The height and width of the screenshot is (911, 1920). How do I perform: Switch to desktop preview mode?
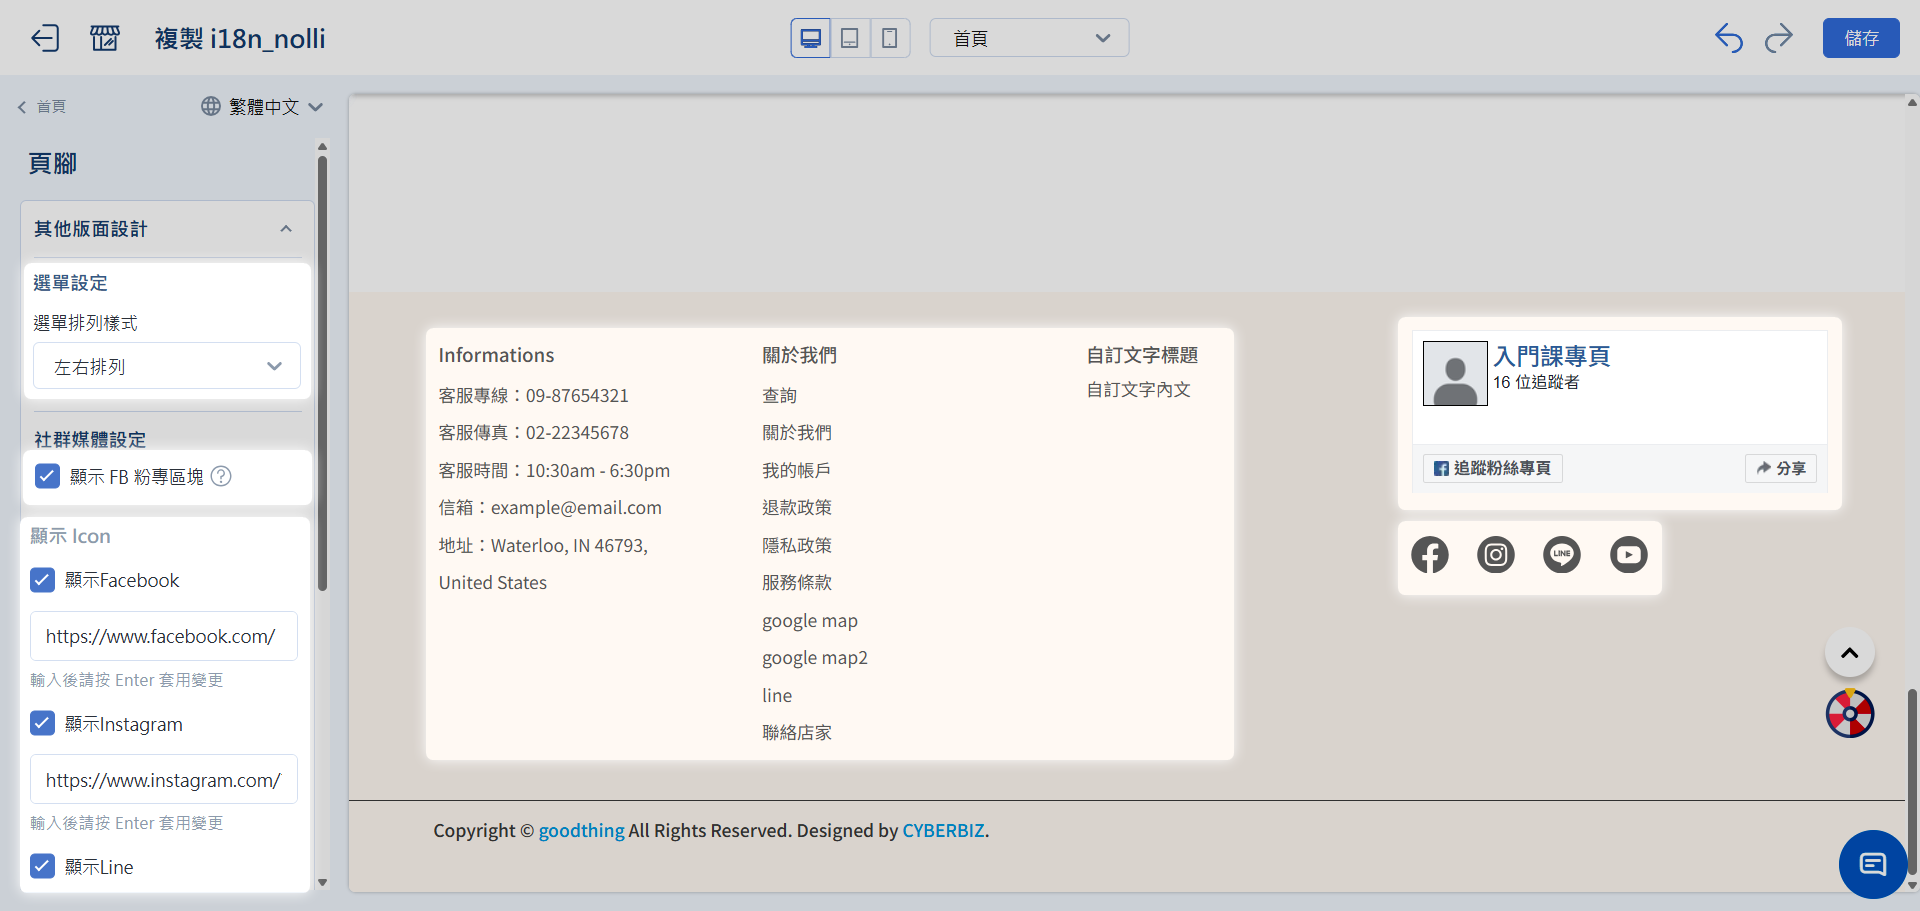pos(810,38)
